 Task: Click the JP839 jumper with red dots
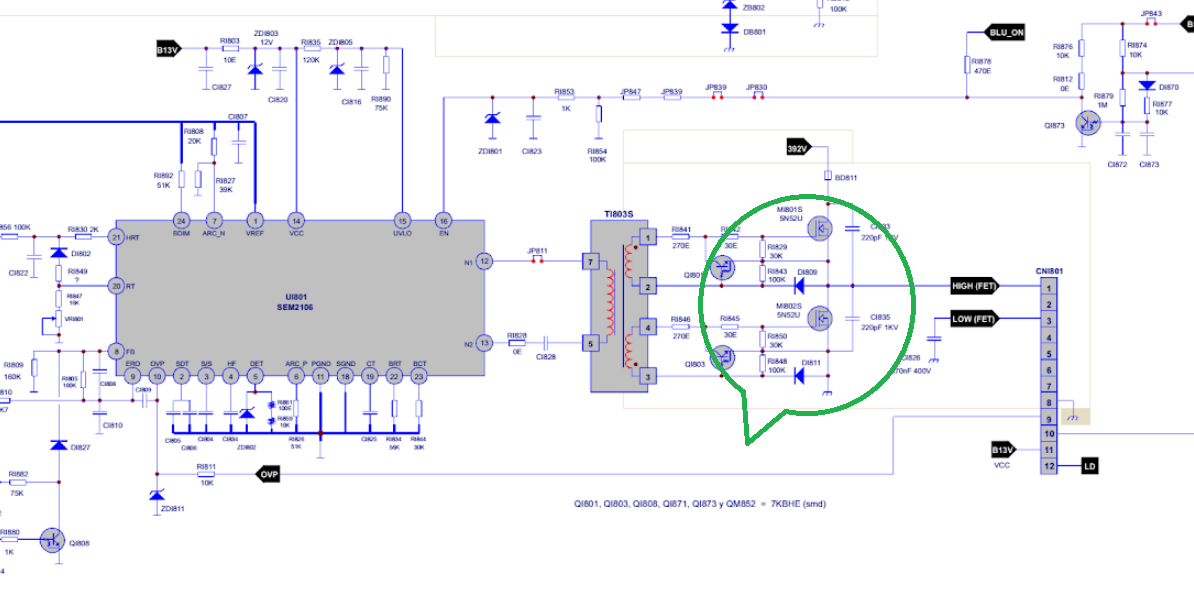tap(717, 96)
